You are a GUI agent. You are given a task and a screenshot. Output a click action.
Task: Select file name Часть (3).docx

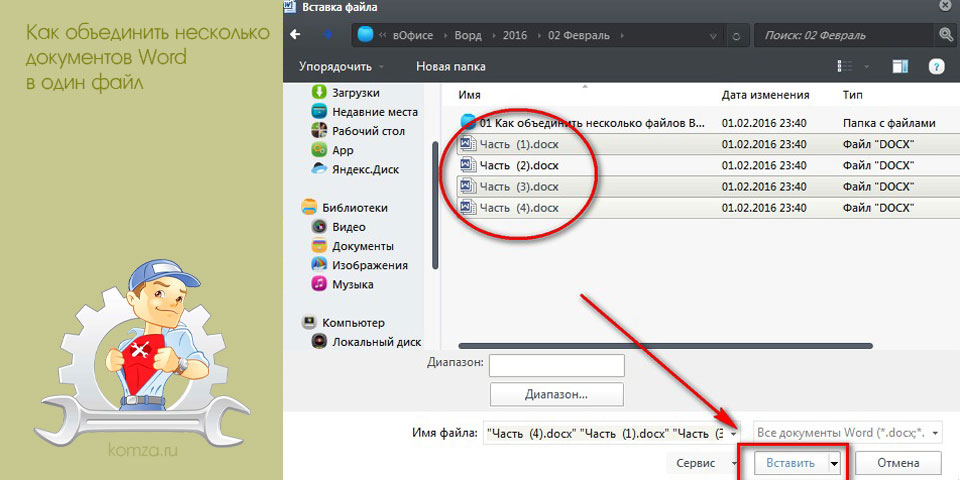[x=519, y=187]
